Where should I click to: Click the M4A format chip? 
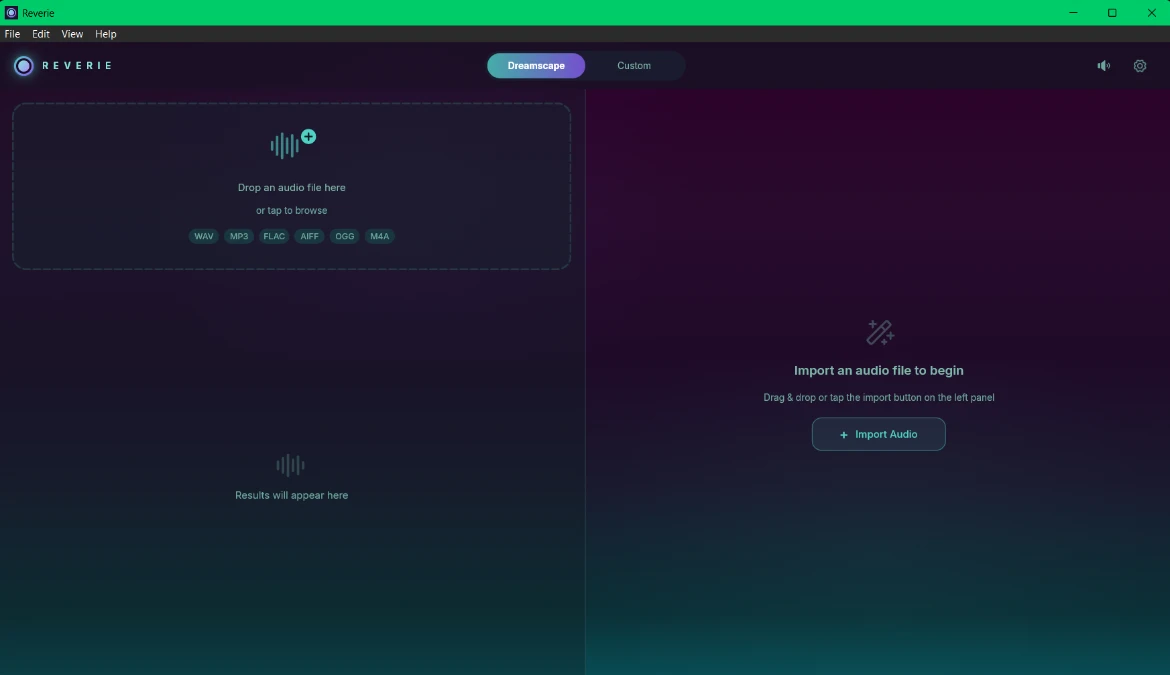point(379,236)
